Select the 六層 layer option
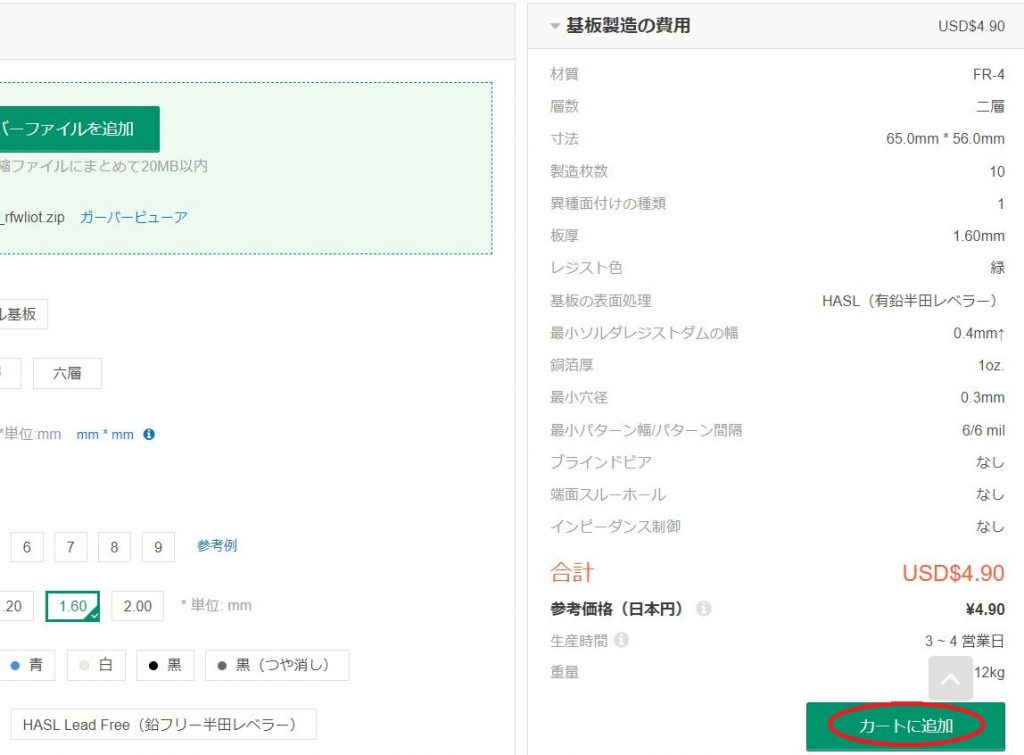Screen dimensions: 1024x755 pos(67,374)
